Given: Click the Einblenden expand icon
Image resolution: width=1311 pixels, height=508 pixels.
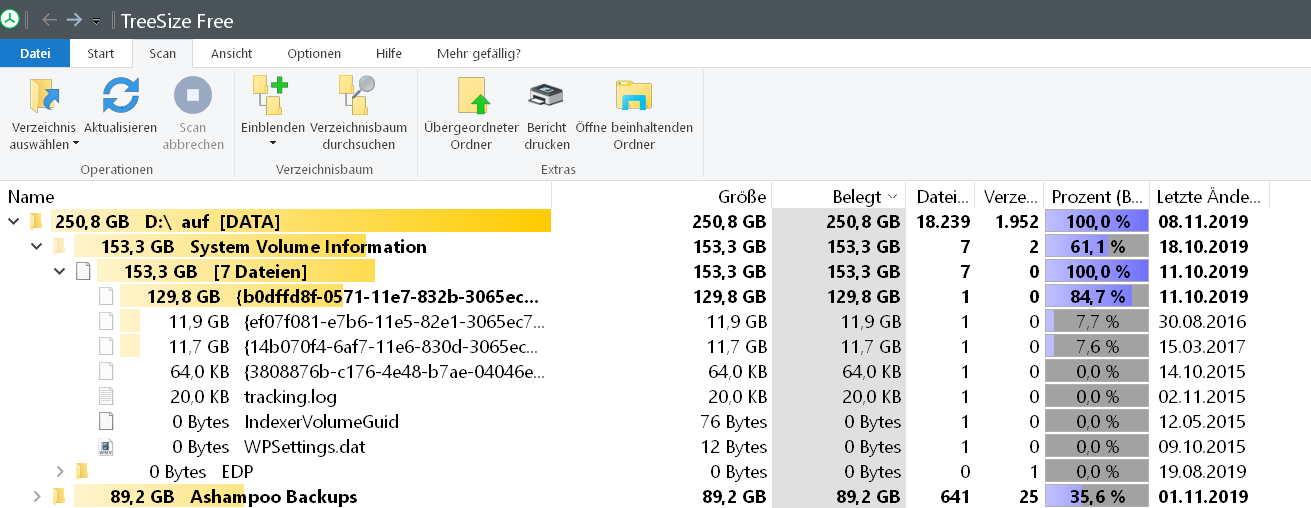Looking at the screenshot, I should point(272,97).
